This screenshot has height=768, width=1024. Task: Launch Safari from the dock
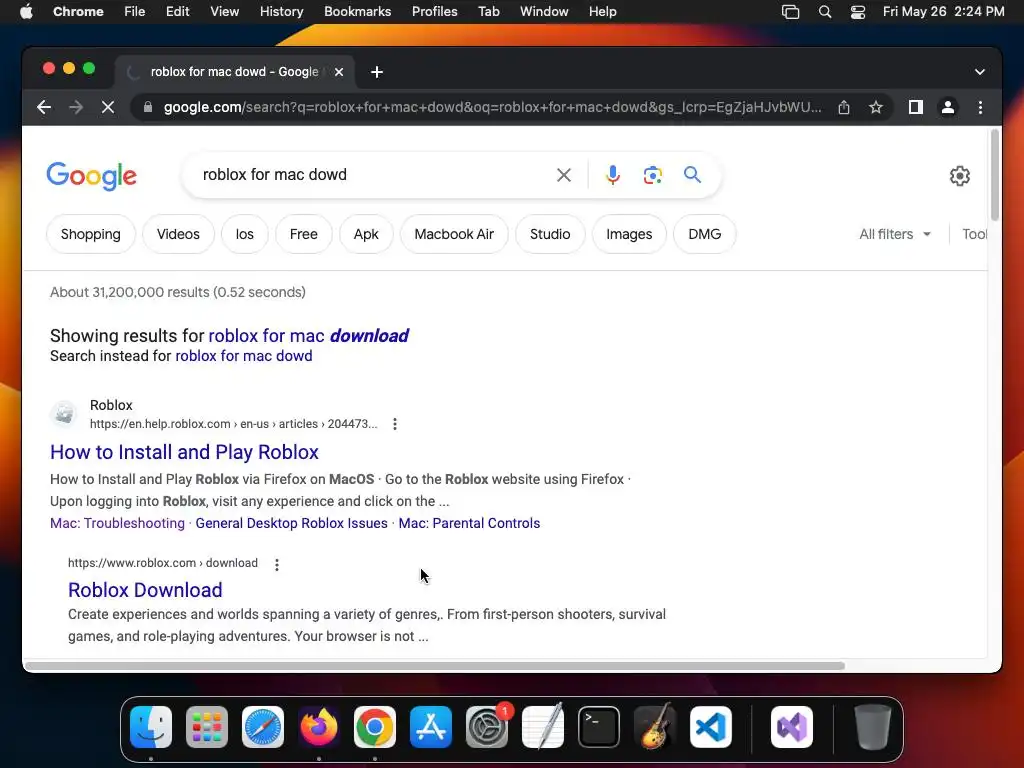pyautogui.click(x=263, y=727)
